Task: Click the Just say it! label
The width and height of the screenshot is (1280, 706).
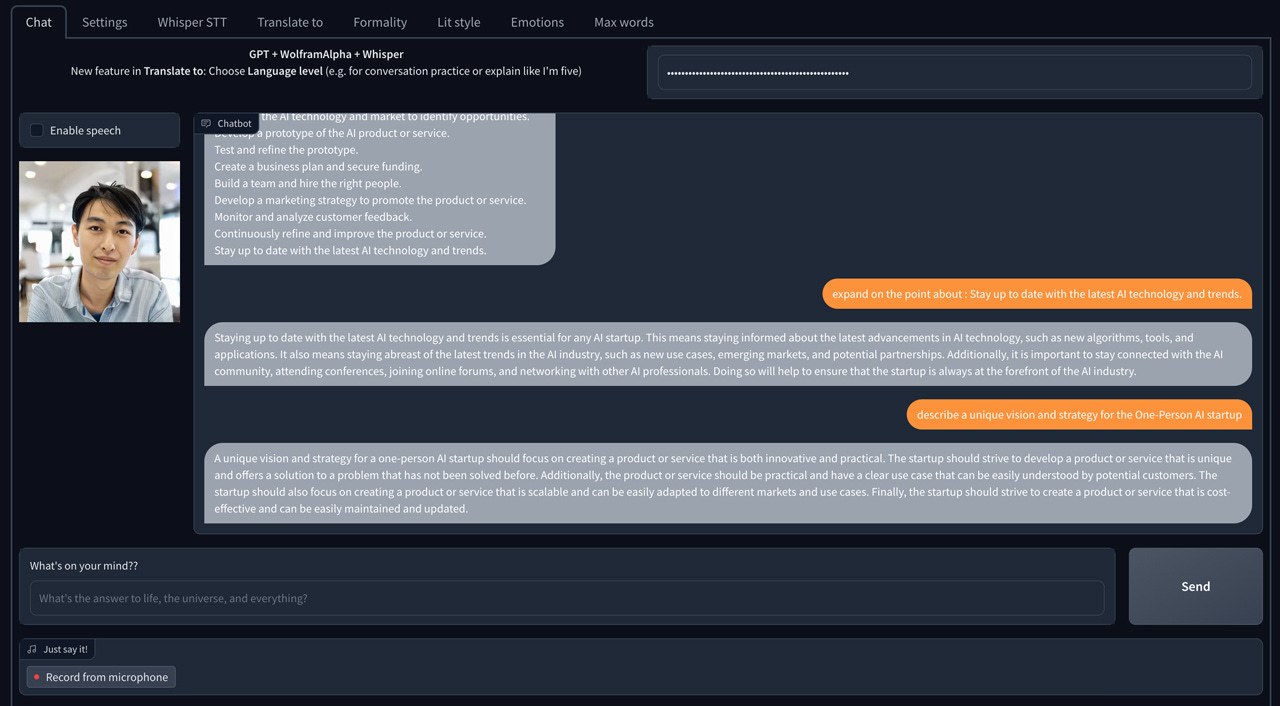Action: pyautogui.click(x=63, y=648)
